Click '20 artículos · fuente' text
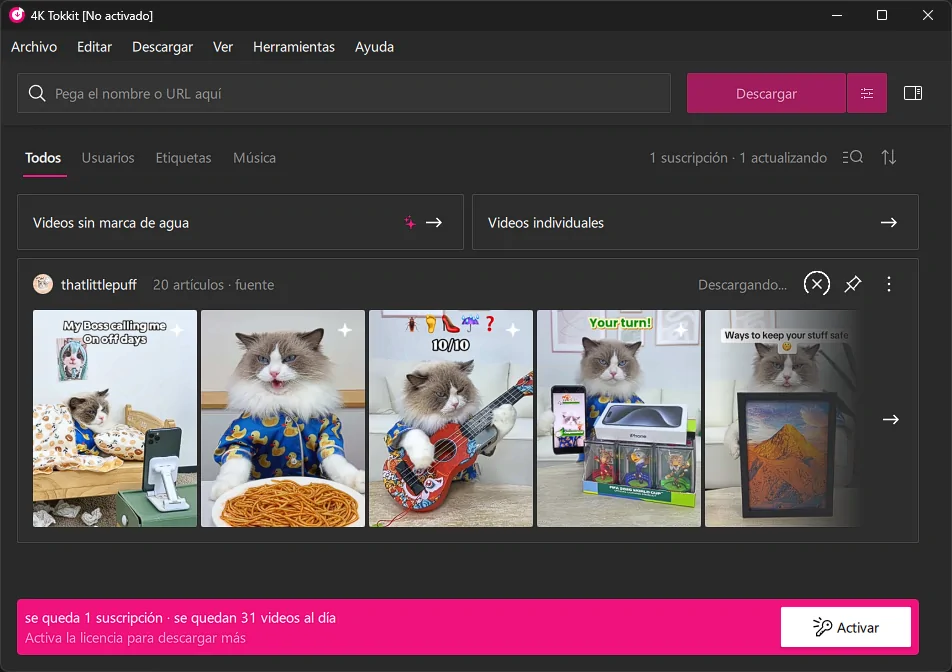952x672 pixels. [213, 285]
